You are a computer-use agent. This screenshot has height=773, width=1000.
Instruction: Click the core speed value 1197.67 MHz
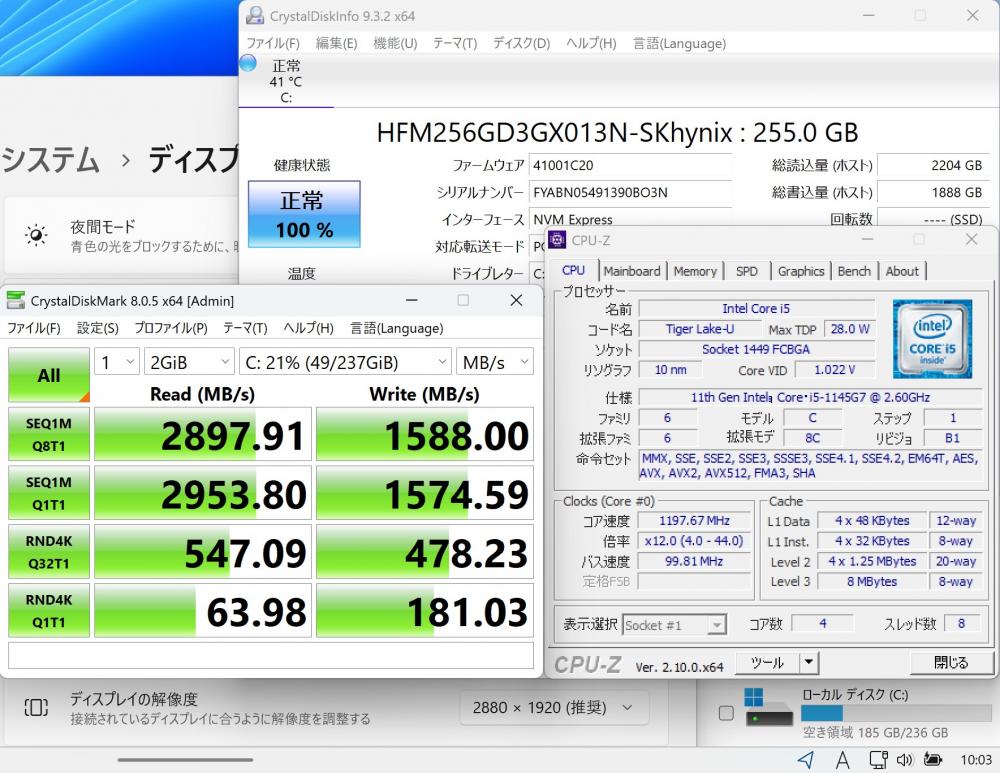coord(695,520)
